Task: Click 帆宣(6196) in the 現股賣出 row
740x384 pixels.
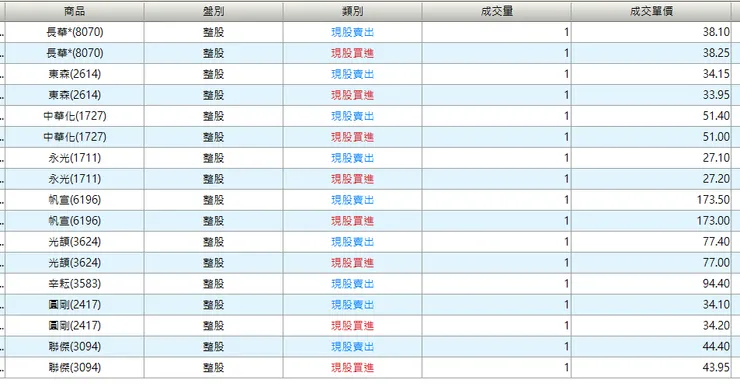Action: [75, 200]
